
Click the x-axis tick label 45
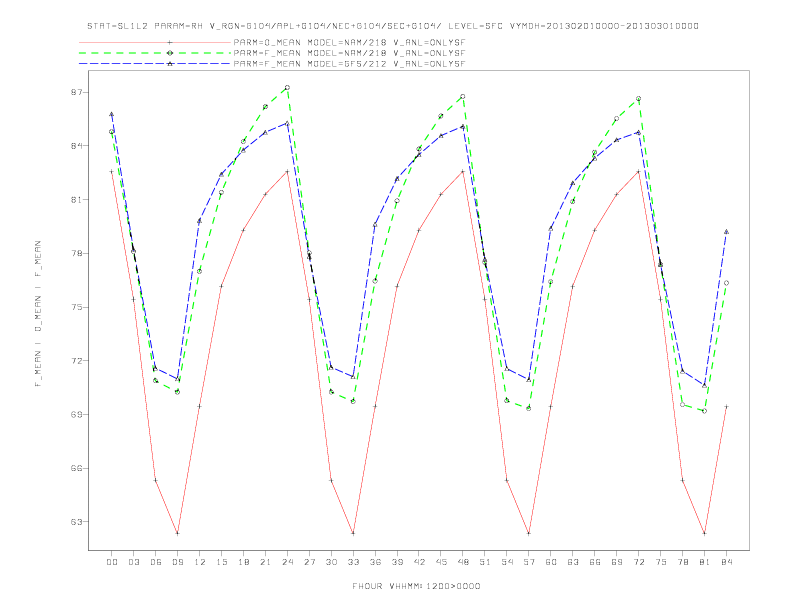pos(441,562)
